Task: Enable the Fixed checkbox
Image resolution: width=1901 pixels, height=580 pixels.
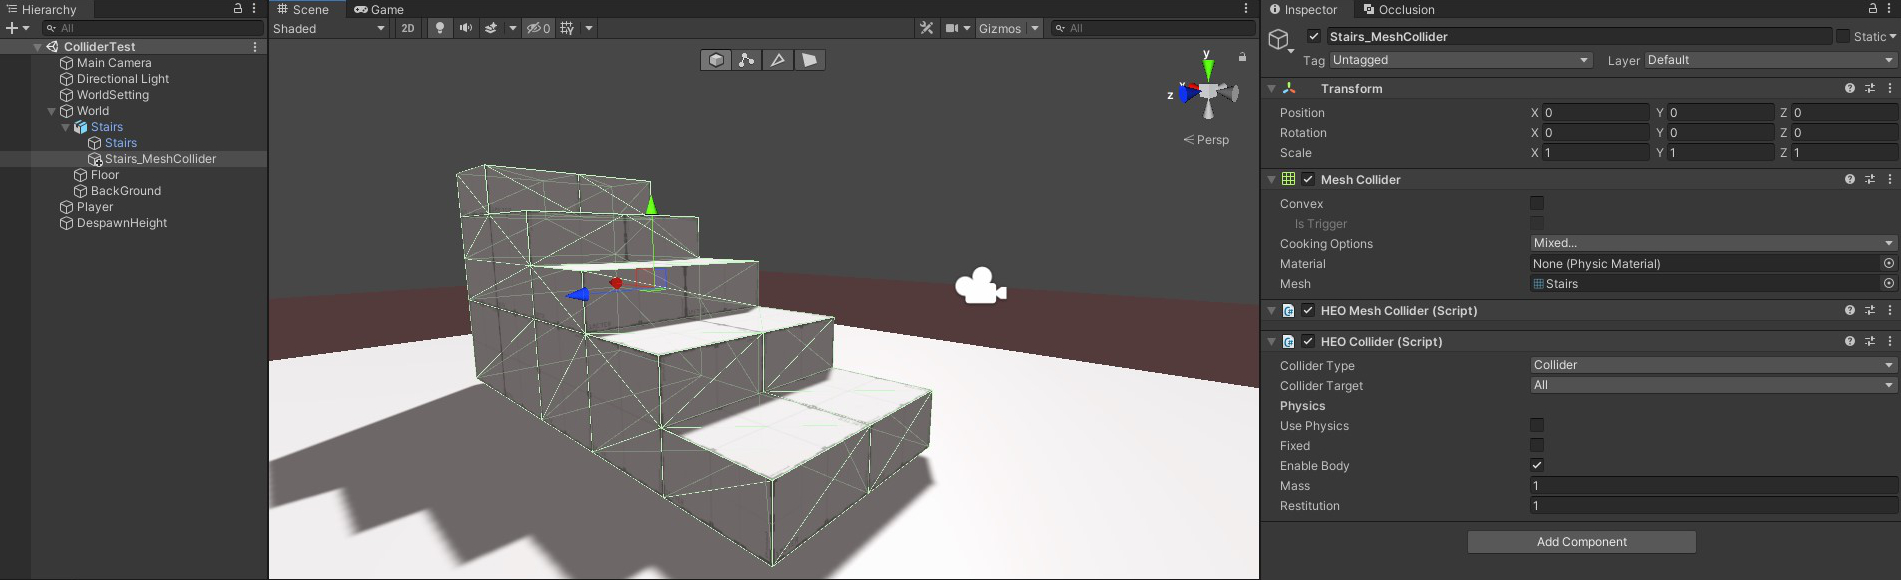Action: point(1537,445)
